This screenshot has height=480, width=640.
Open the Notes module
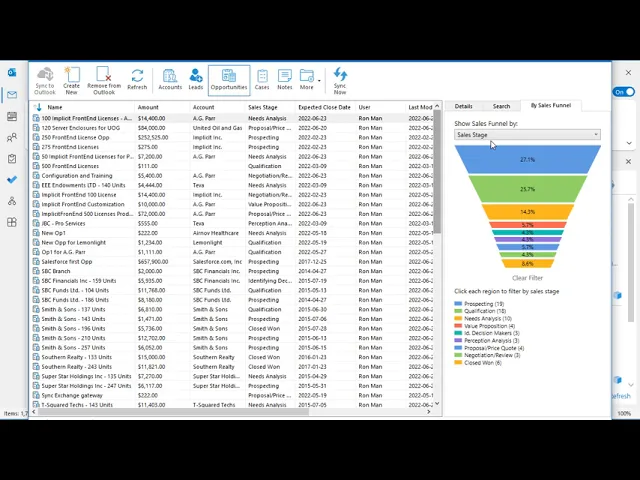(x=284, y=80)
